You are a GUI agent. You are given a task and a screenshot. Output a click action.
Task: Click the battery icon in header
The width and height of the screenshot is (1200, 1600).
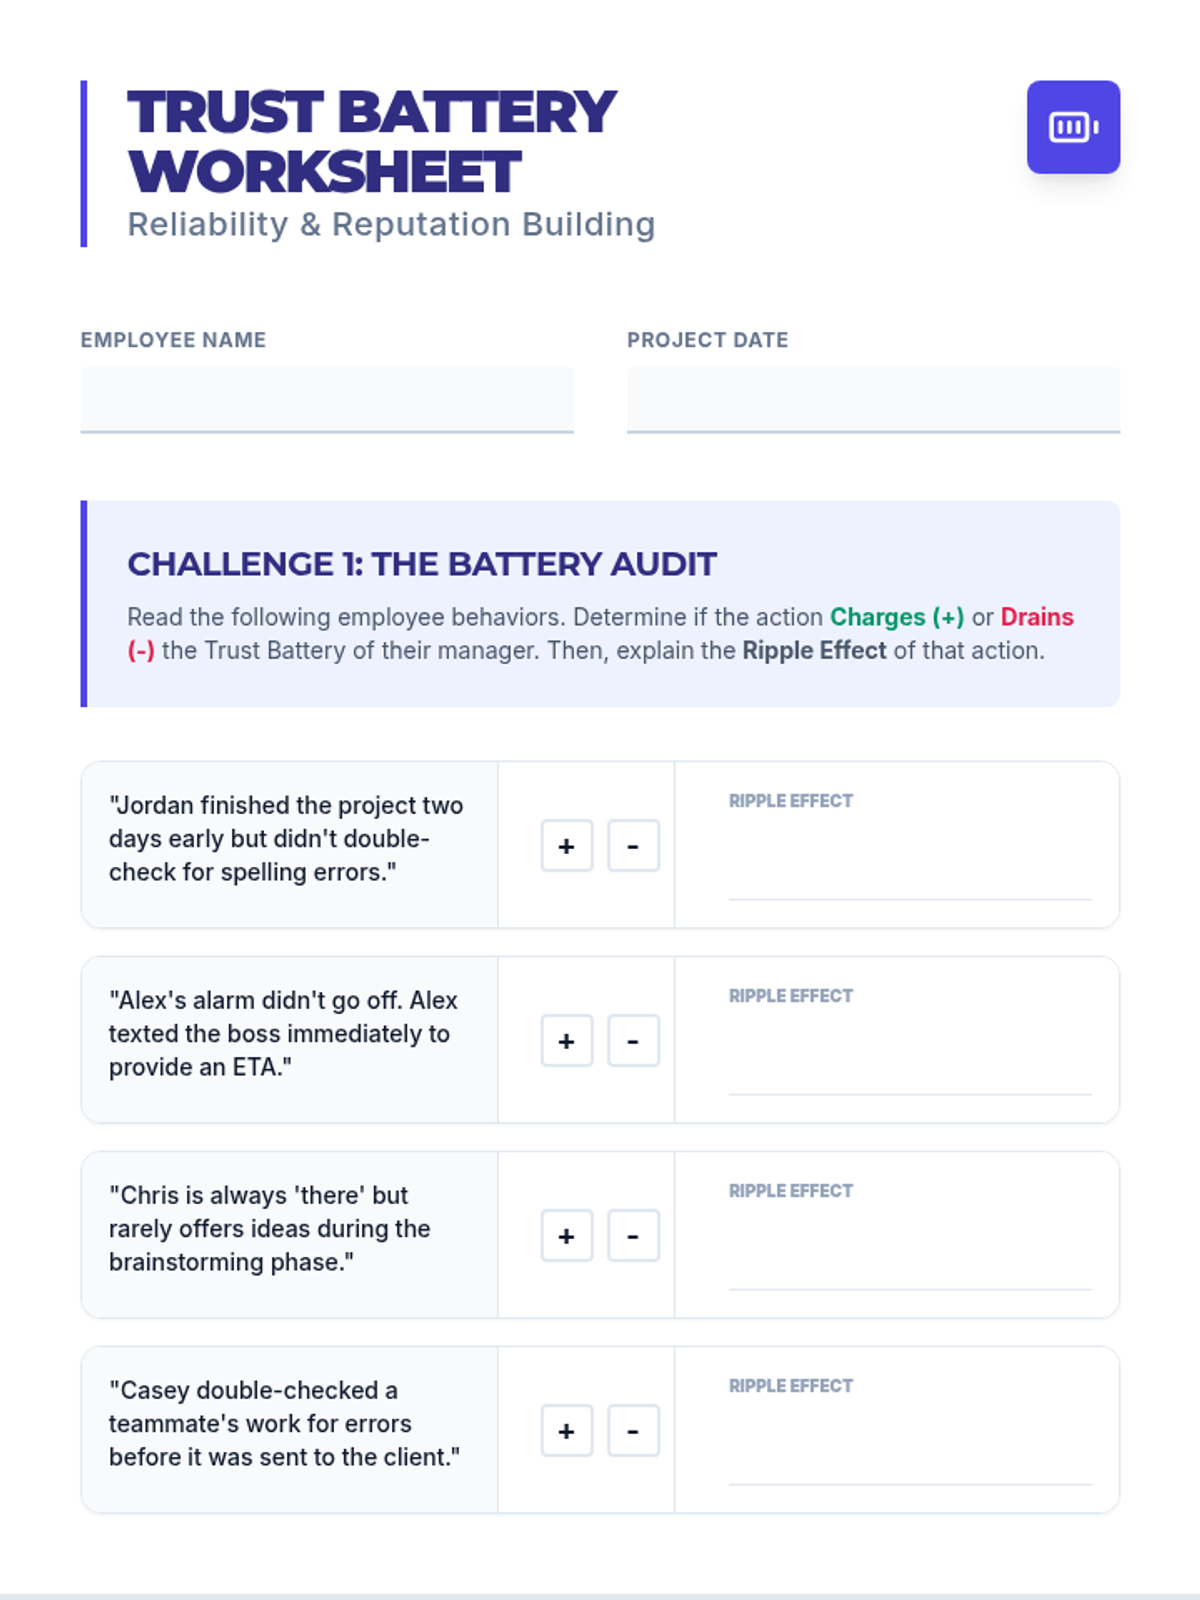click(1073, 127)
